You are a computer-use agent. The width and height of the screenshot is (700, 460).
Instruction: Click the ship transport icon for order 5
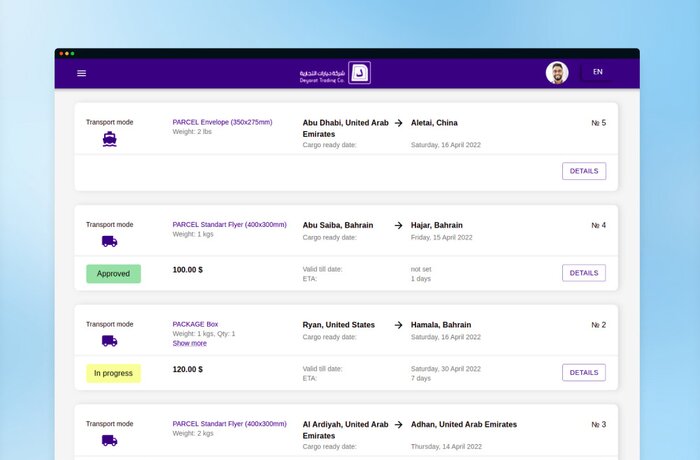[x=109, y=140]
